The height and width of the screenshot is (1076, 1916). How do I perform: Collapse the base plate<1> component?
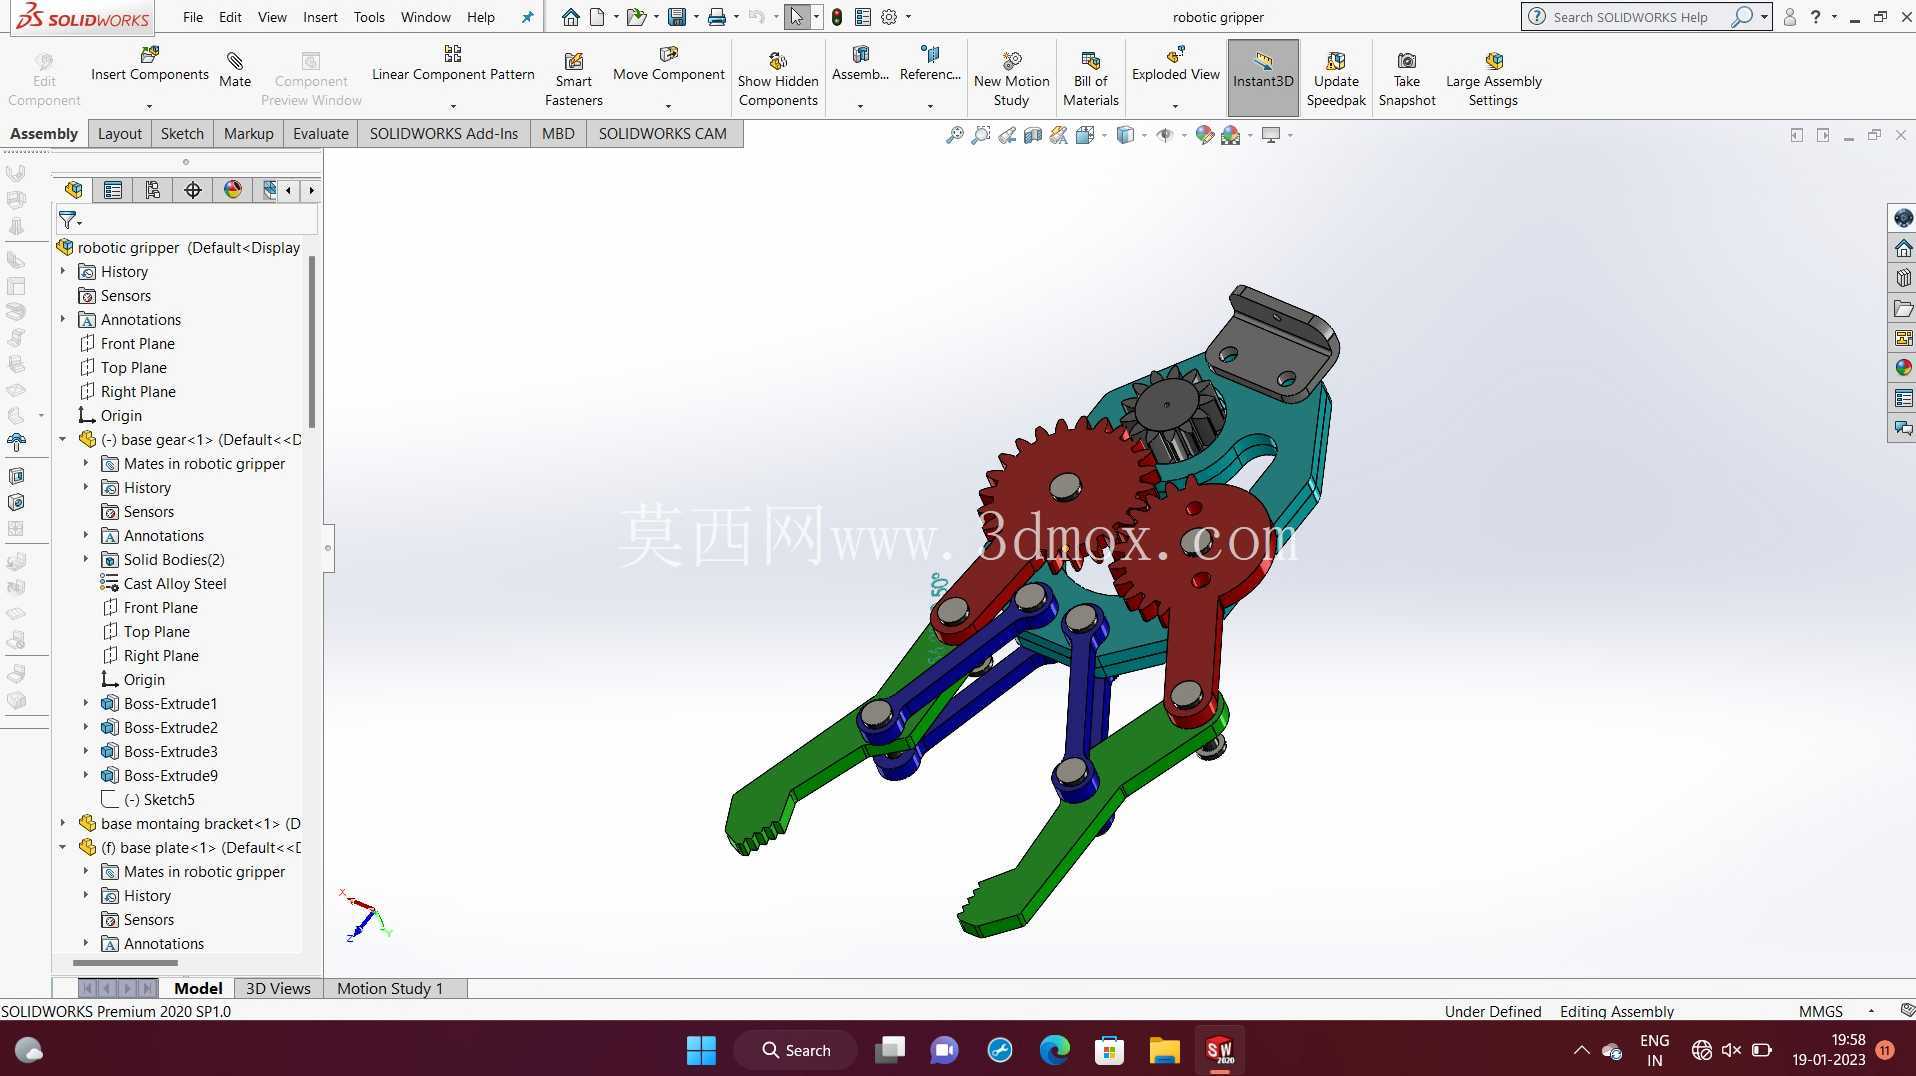(x=63, y=847)
